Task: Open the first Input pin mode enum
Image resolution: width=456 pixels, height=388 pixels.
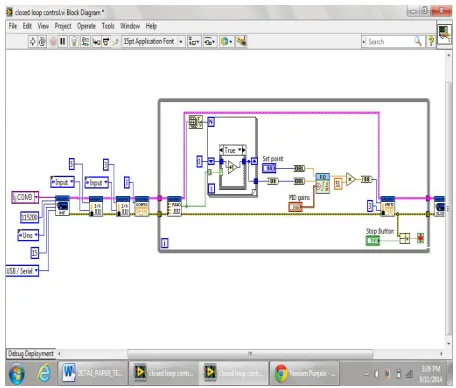Action: pyautogui.click(x=62, y=182)
